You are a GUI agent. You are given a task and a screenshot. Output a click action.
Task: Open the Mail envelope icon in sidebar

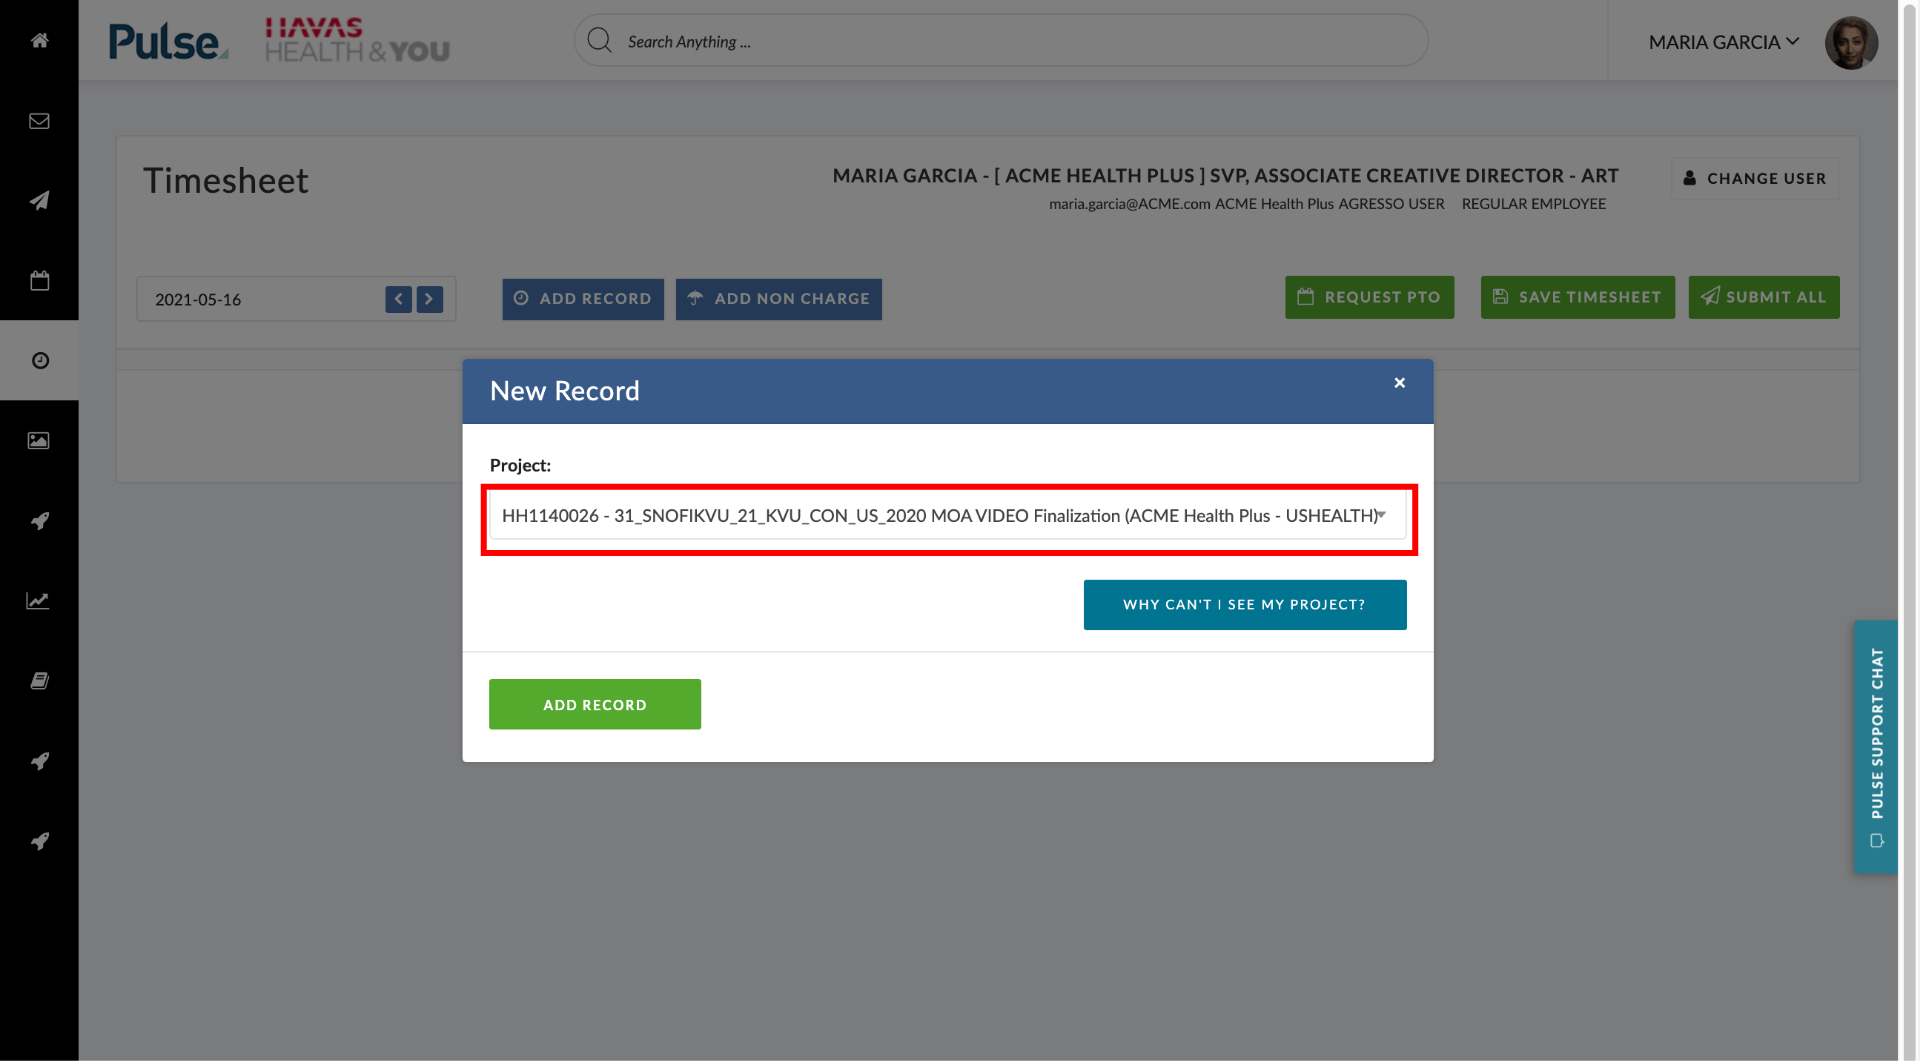[x=40, y=121]
